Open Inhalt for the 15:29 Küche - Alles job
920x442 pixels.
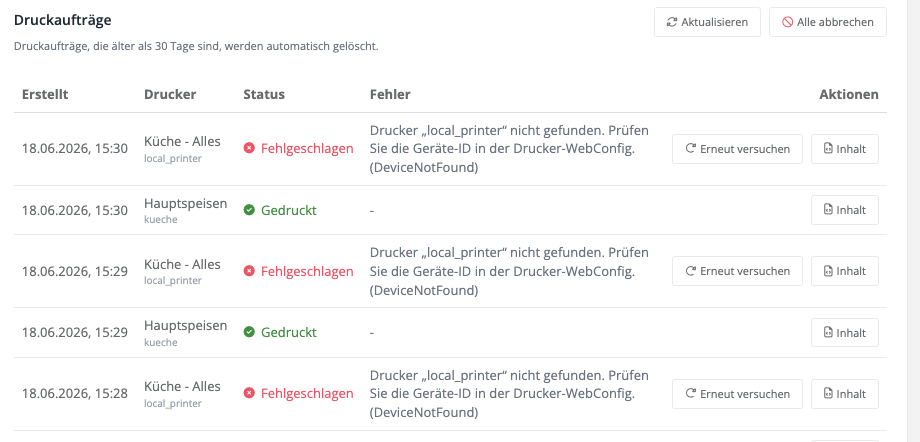845,271
